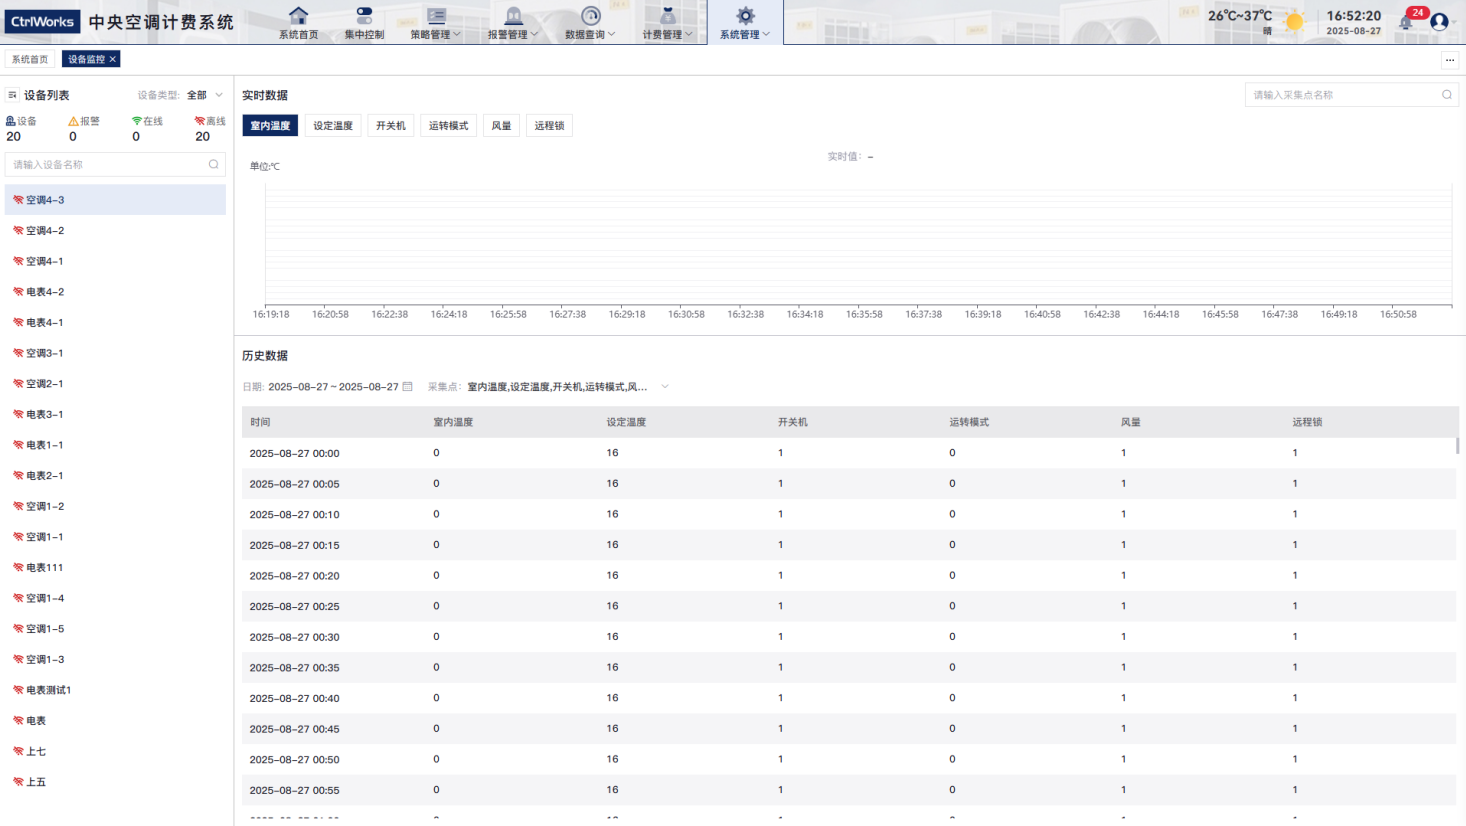The image size is (1466, 826).
Task: Click the 集中控制 toggle icon
Action: (364, 16)
